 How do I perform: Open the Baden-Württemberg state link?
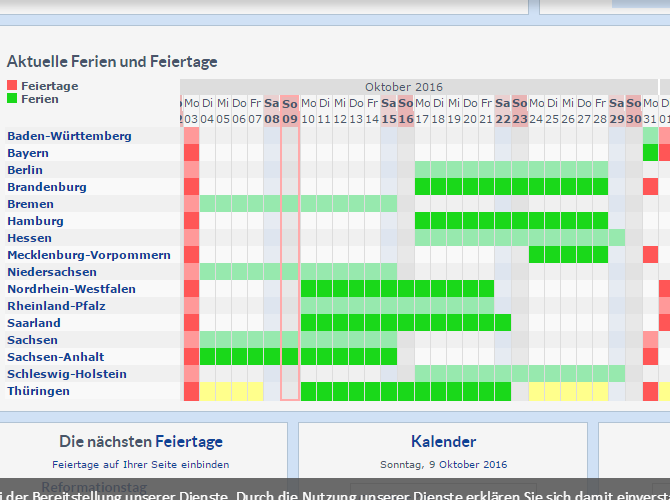click(69, 136)
